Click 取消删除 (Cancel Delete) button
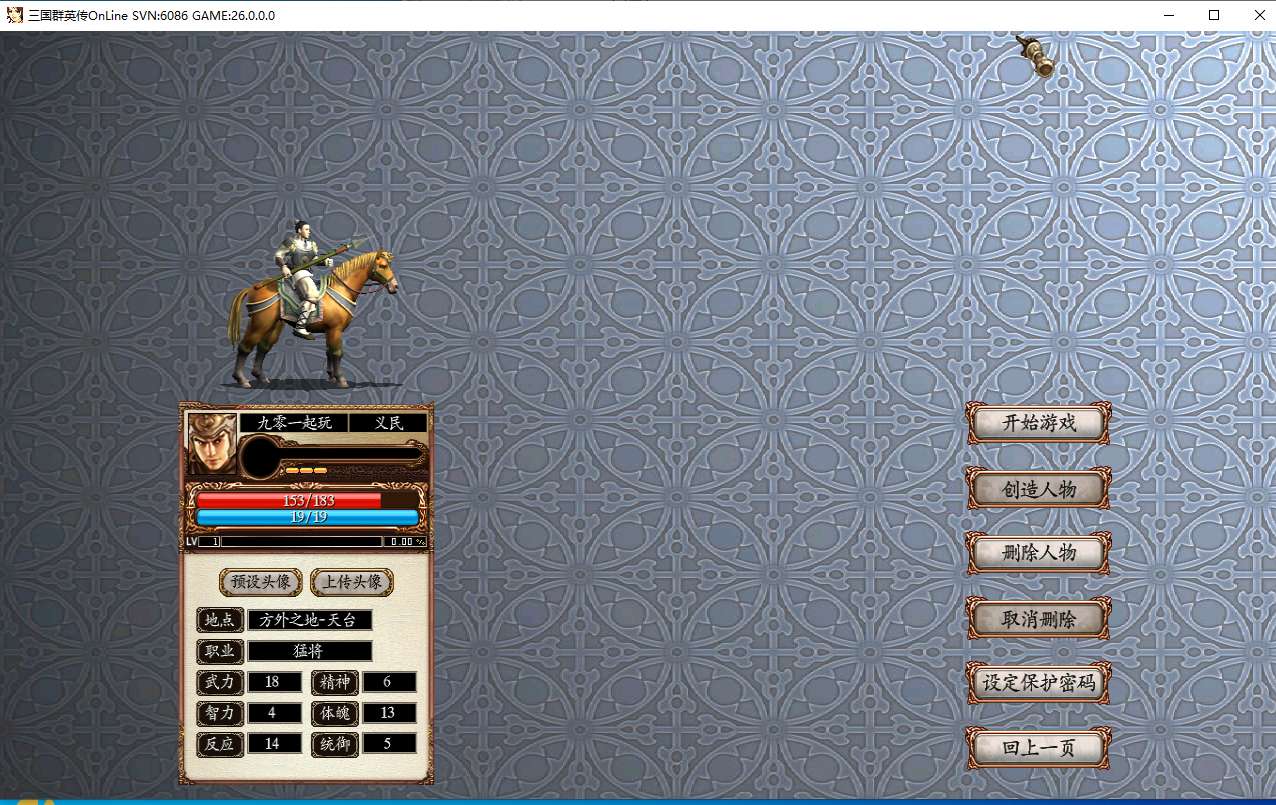 pos(1038,619)
